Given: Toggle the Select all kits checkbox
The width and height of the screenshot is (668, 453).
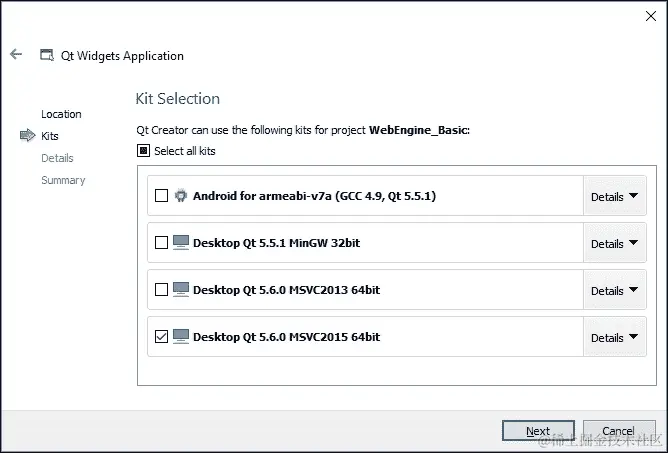Looking at the screenshot, I should coord(144,150).
